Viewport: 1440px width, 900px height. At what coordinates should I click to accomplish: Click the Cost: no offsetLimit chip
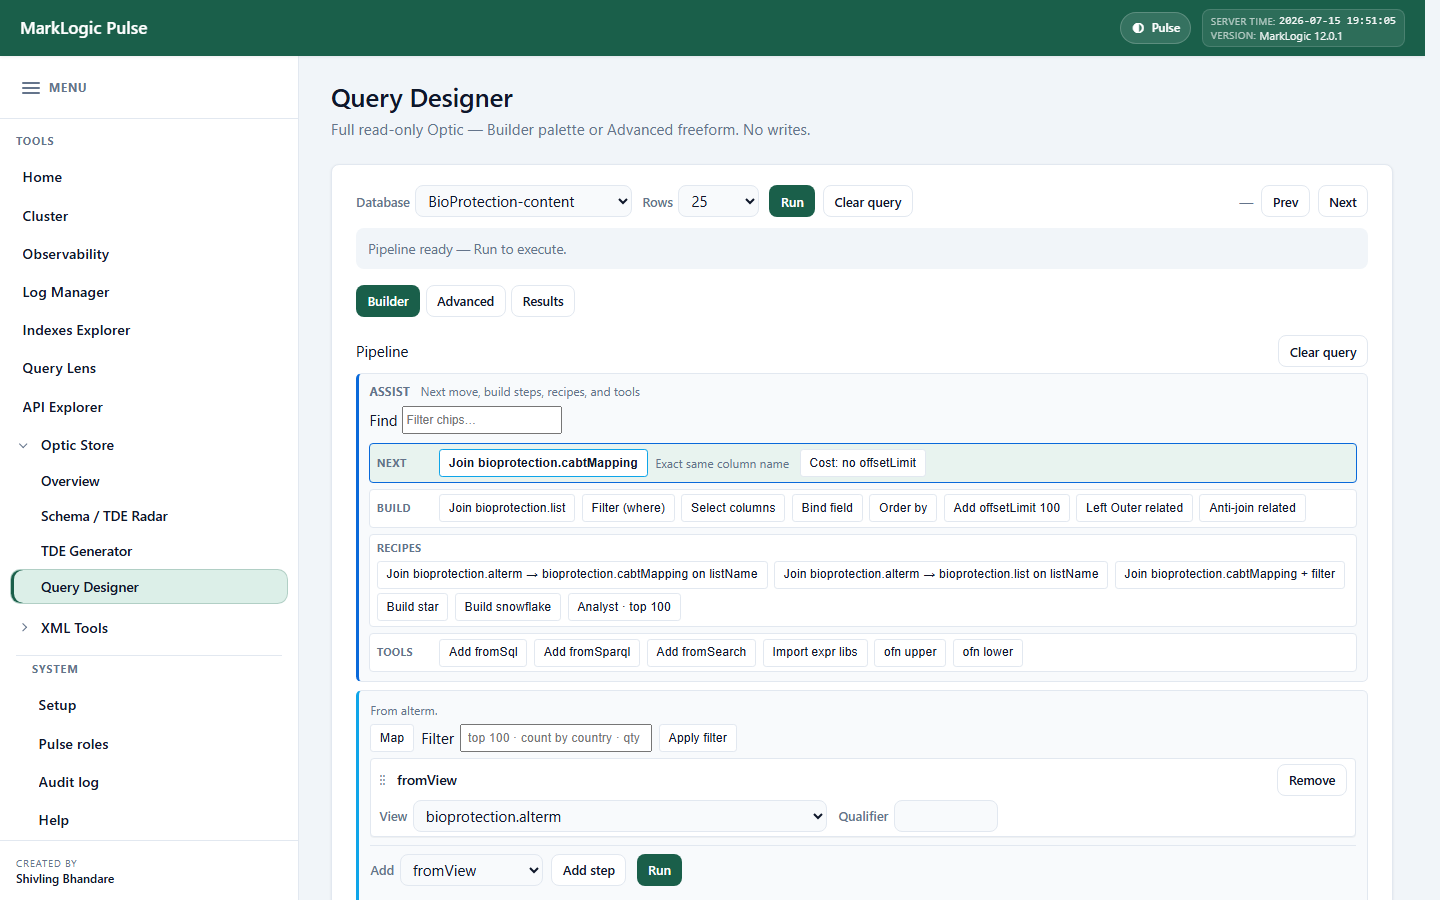pyautogui.click(x=863, y=463)
